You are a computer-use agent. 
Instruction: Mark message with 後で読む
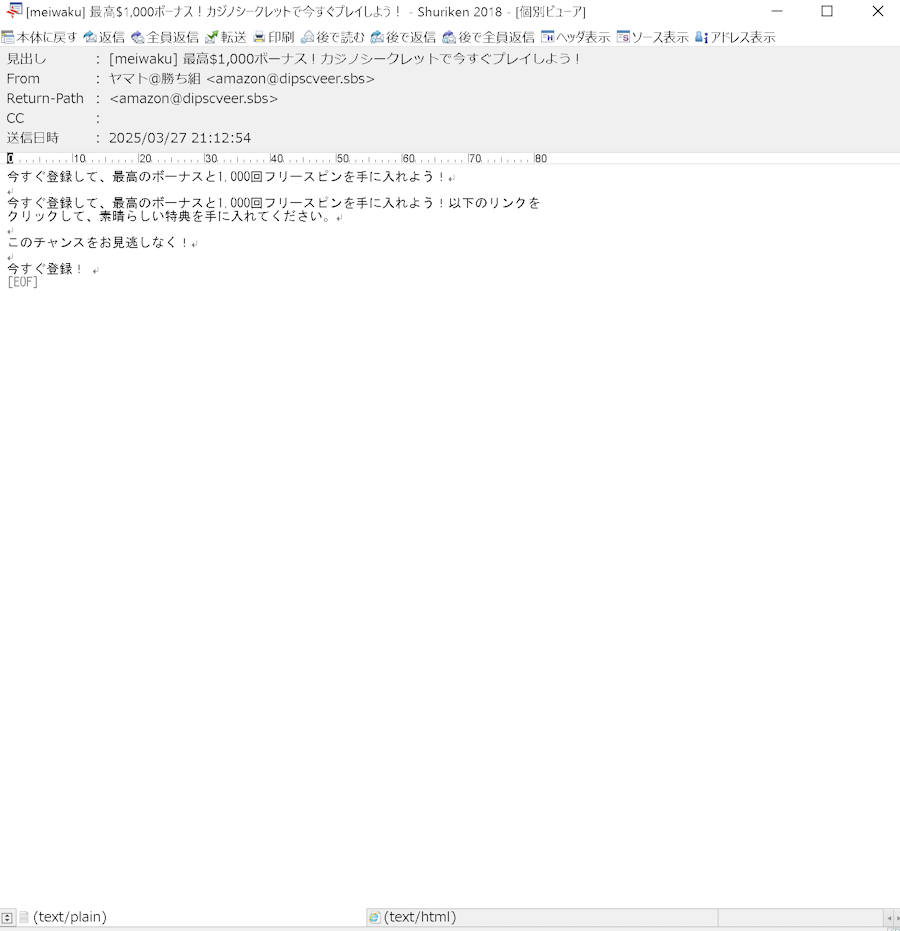(x=332, y=37)
